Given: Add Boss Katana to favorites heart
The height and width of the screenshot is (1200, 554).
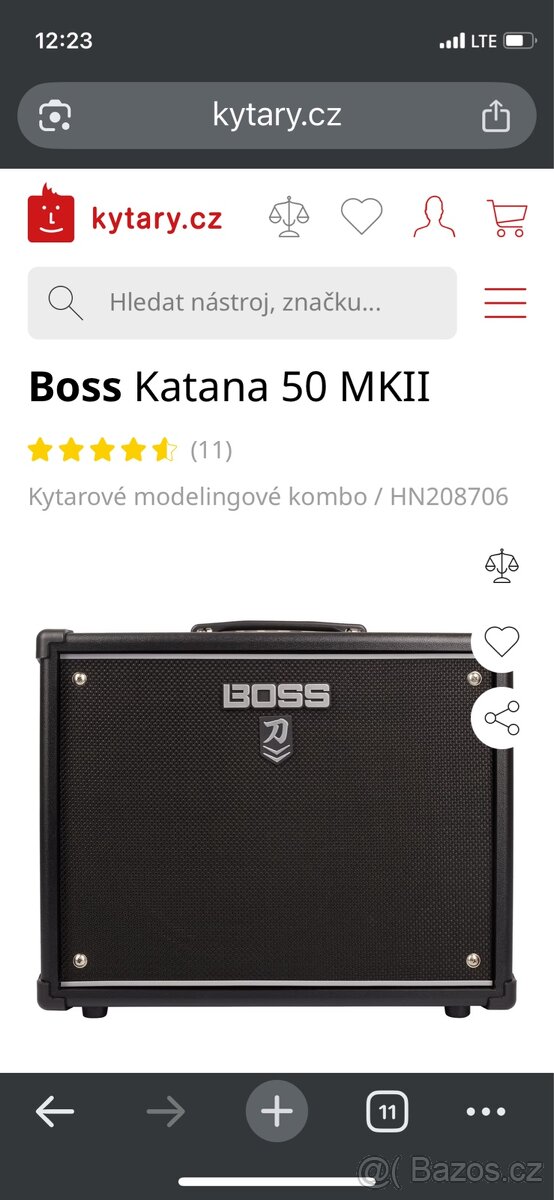Looking at the screenshot, I should [502, 640].
